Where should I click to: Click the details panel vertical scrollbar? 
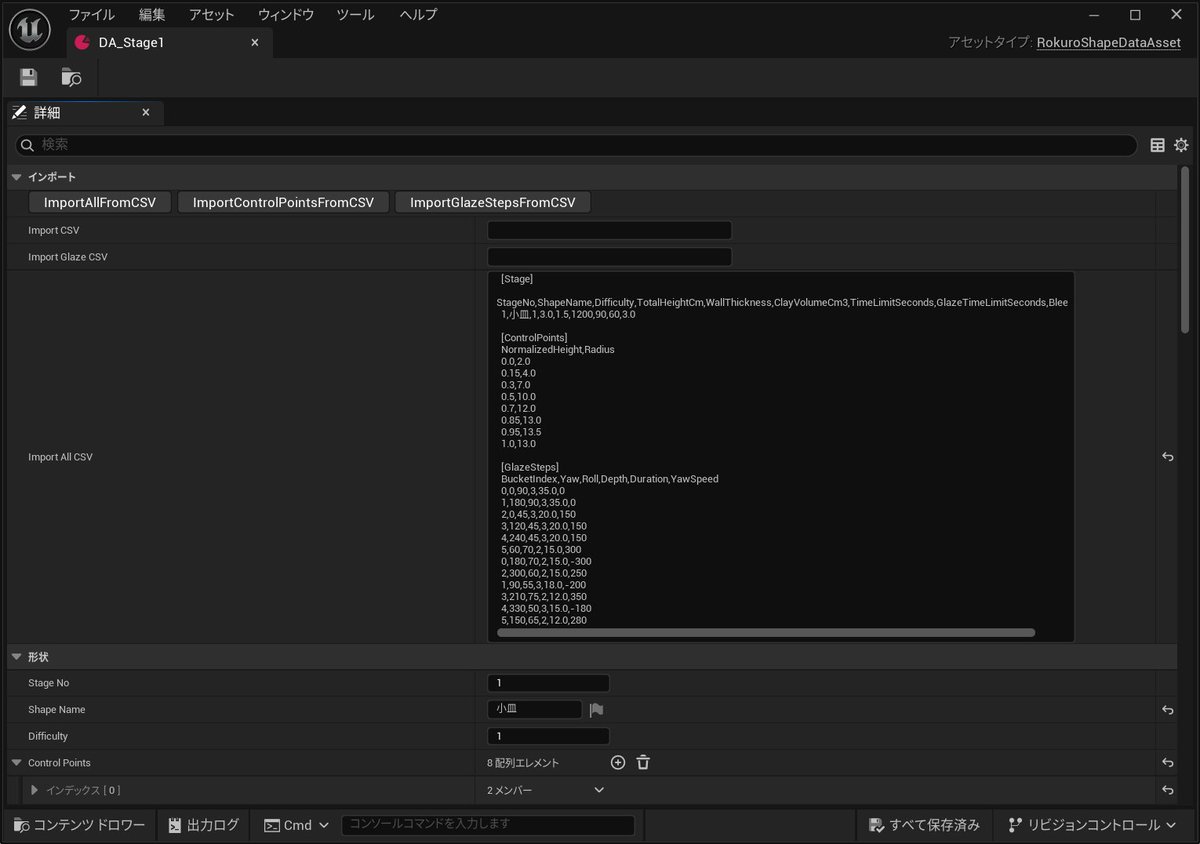[x=1185, y=250]
